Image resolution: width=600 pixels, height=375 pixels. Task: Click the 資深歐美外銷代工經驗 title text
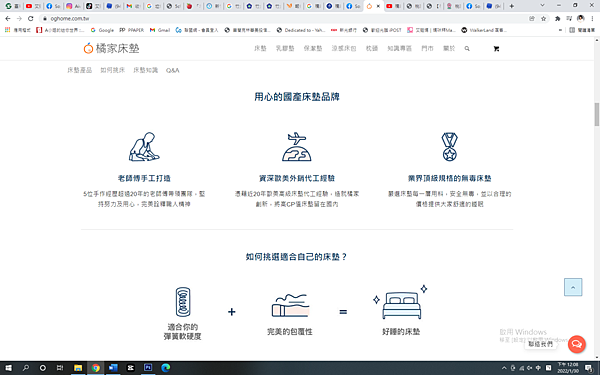(x=297, y=178)
